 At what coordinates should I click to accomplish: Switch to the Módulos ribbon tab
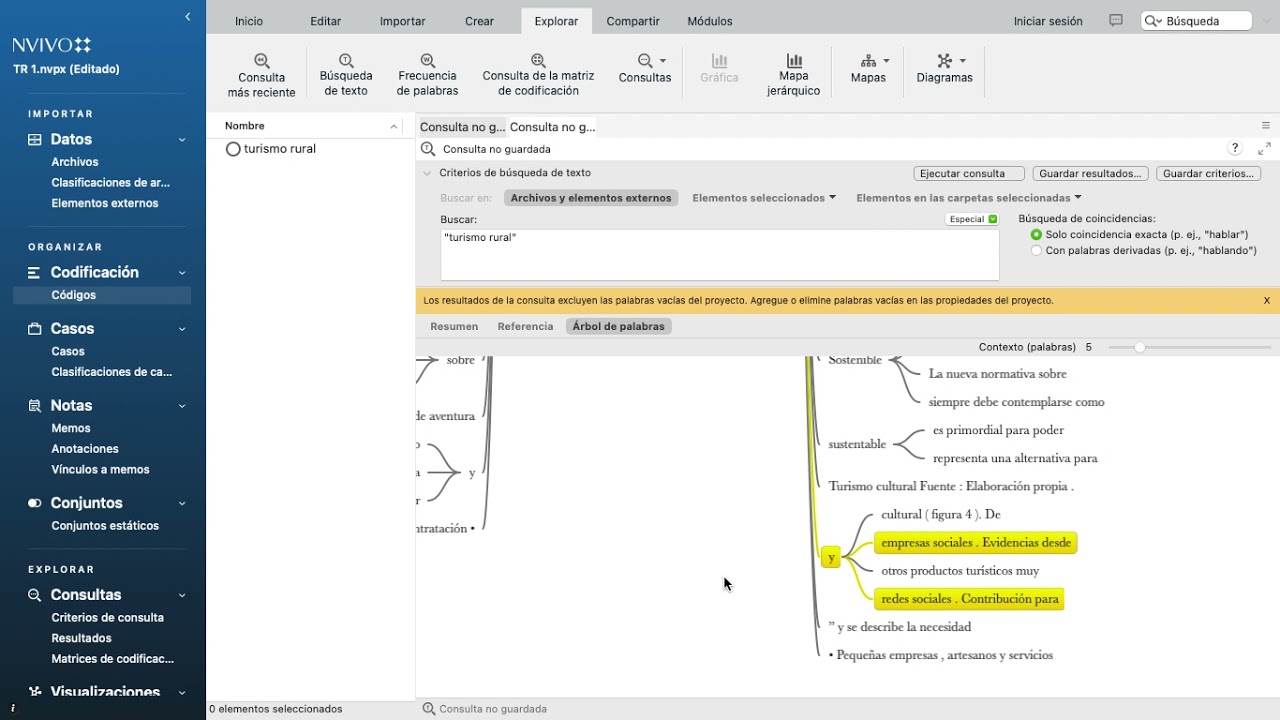pyautogui.click(x=710, y=21)
